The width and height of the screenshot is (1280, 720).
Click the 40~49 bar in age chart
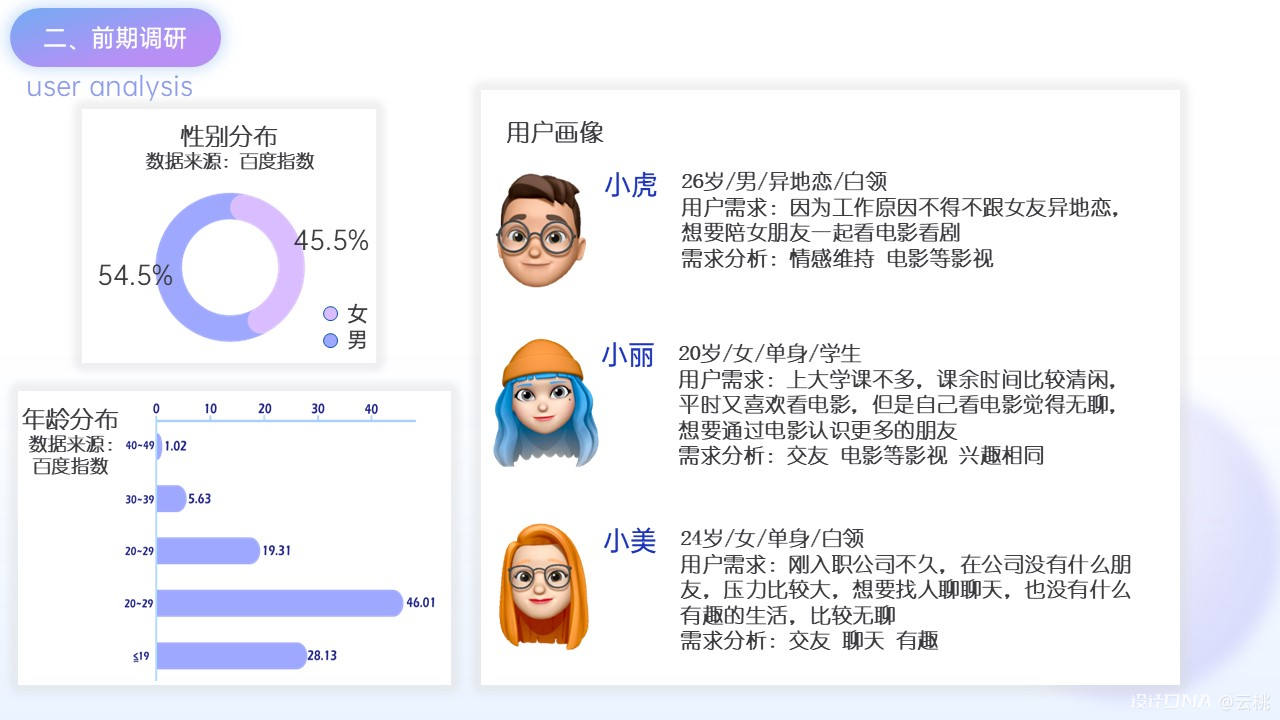159,446
